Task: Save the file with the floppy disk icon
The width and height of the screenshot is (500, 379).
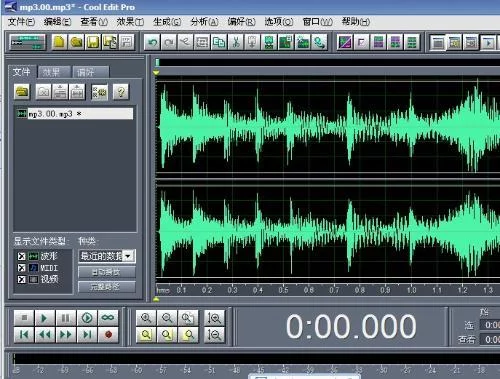Action: [93, 42]
